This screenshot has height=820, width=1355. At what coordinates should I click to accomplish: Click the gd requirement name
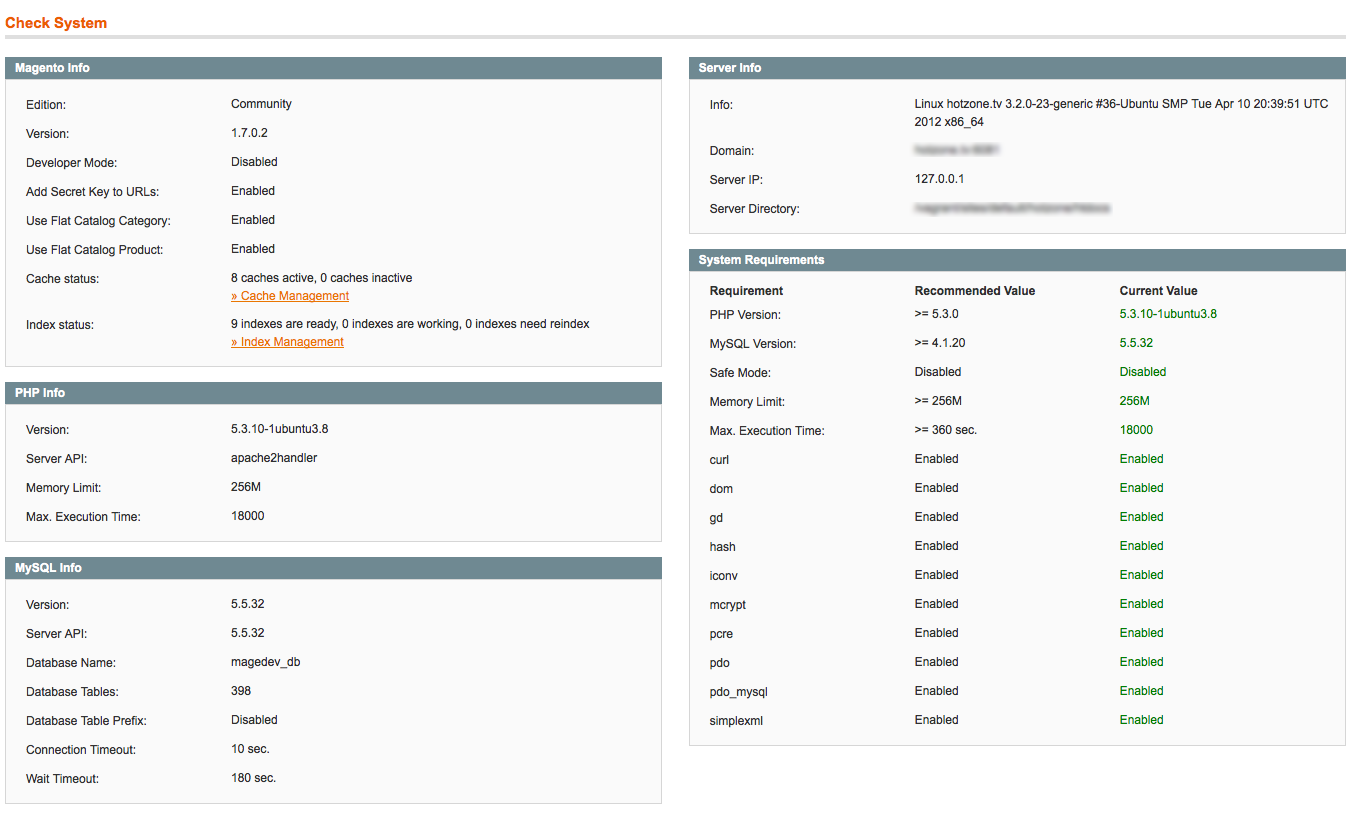[716, 518]
